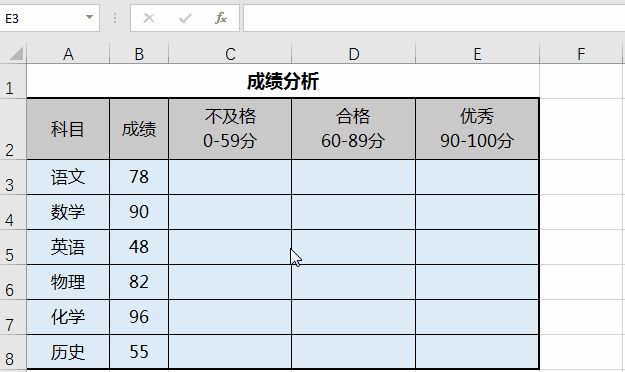Click the Enter checkmark formula icon

coord(185,18)
